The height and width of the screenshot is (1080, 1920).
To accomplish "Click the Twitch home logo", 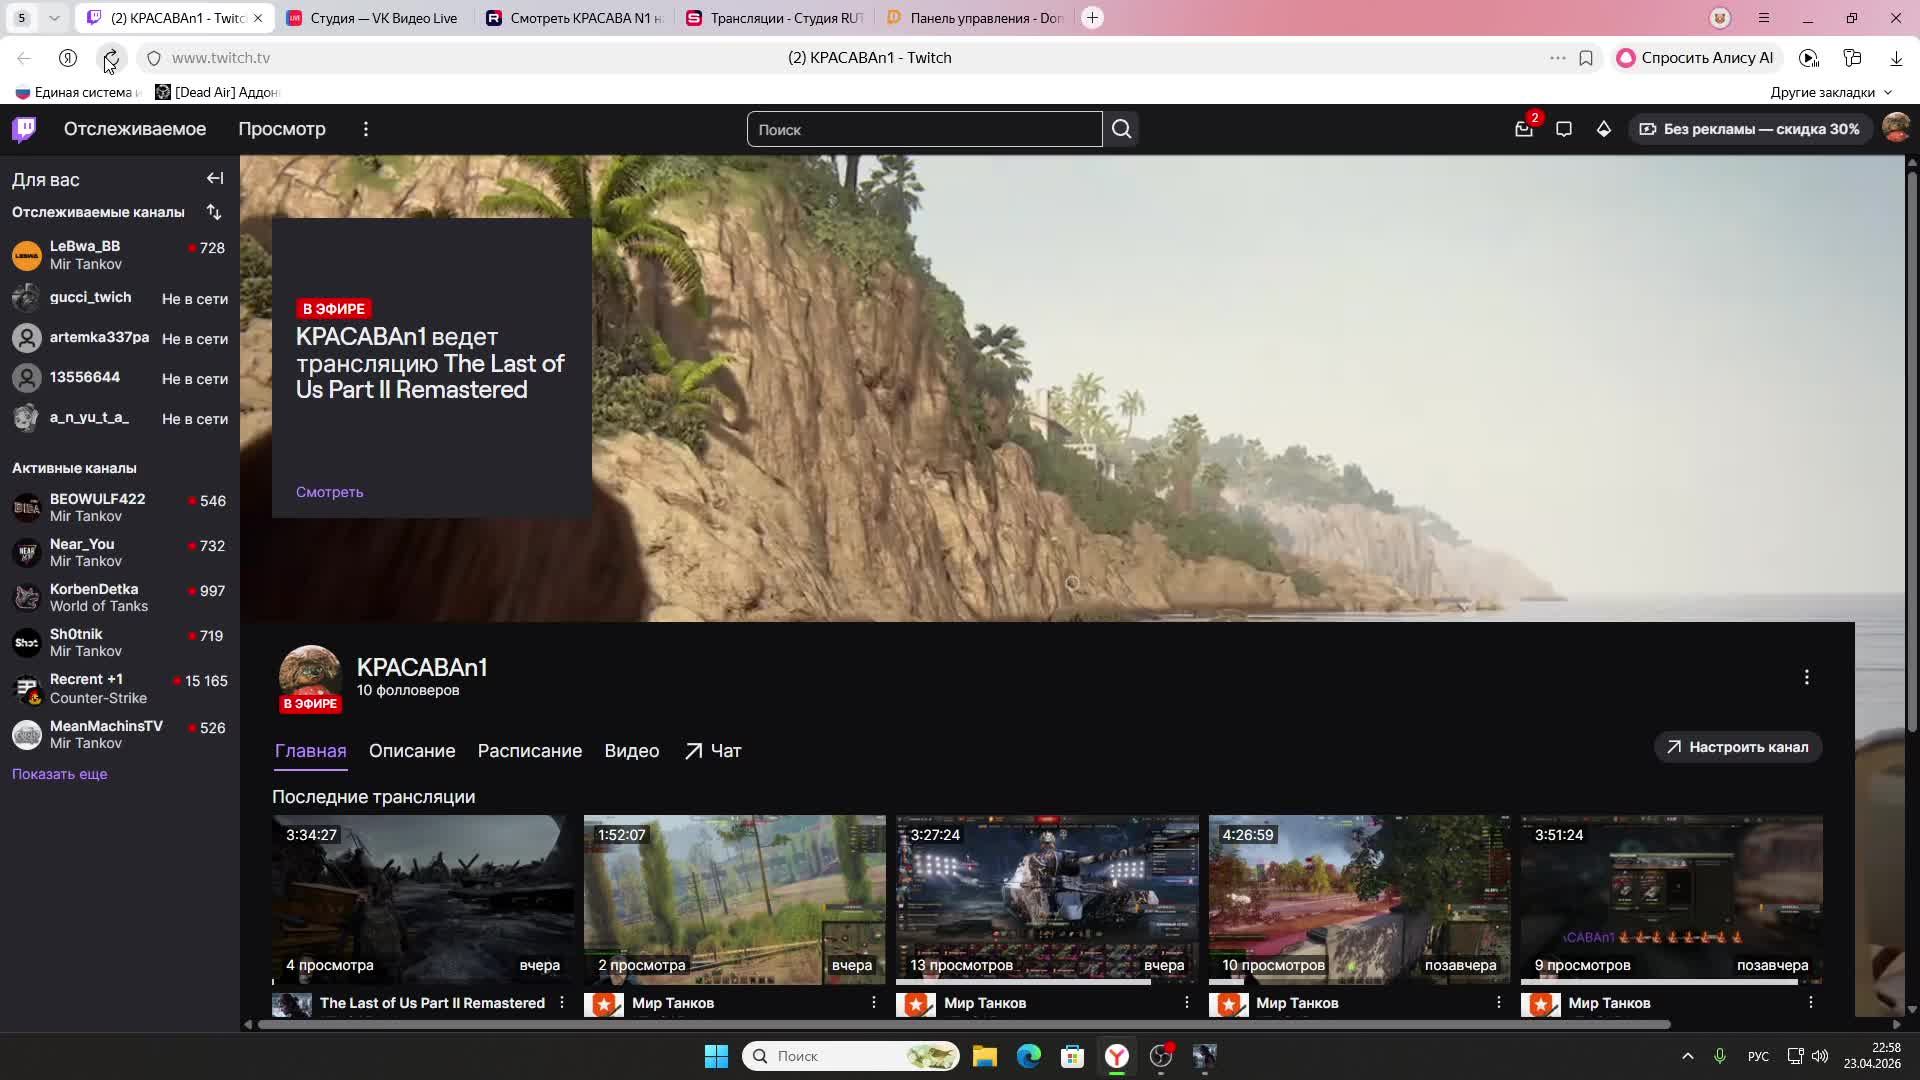I will pos(24,129).
